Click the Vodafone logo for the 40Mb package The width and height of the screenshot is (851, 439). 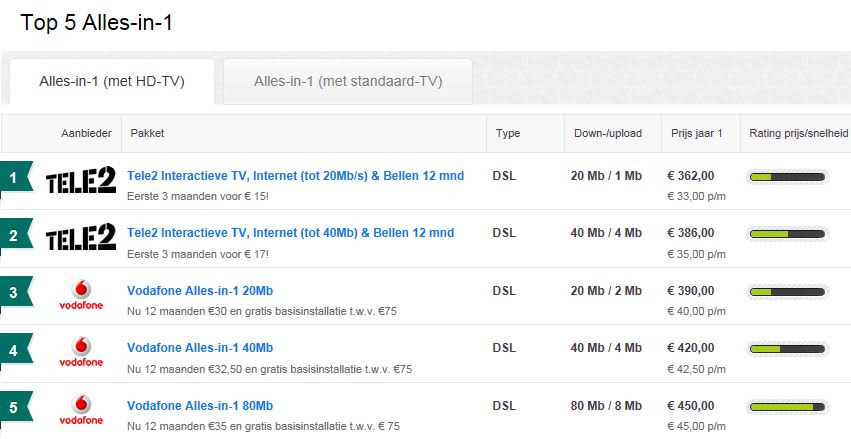81,352
